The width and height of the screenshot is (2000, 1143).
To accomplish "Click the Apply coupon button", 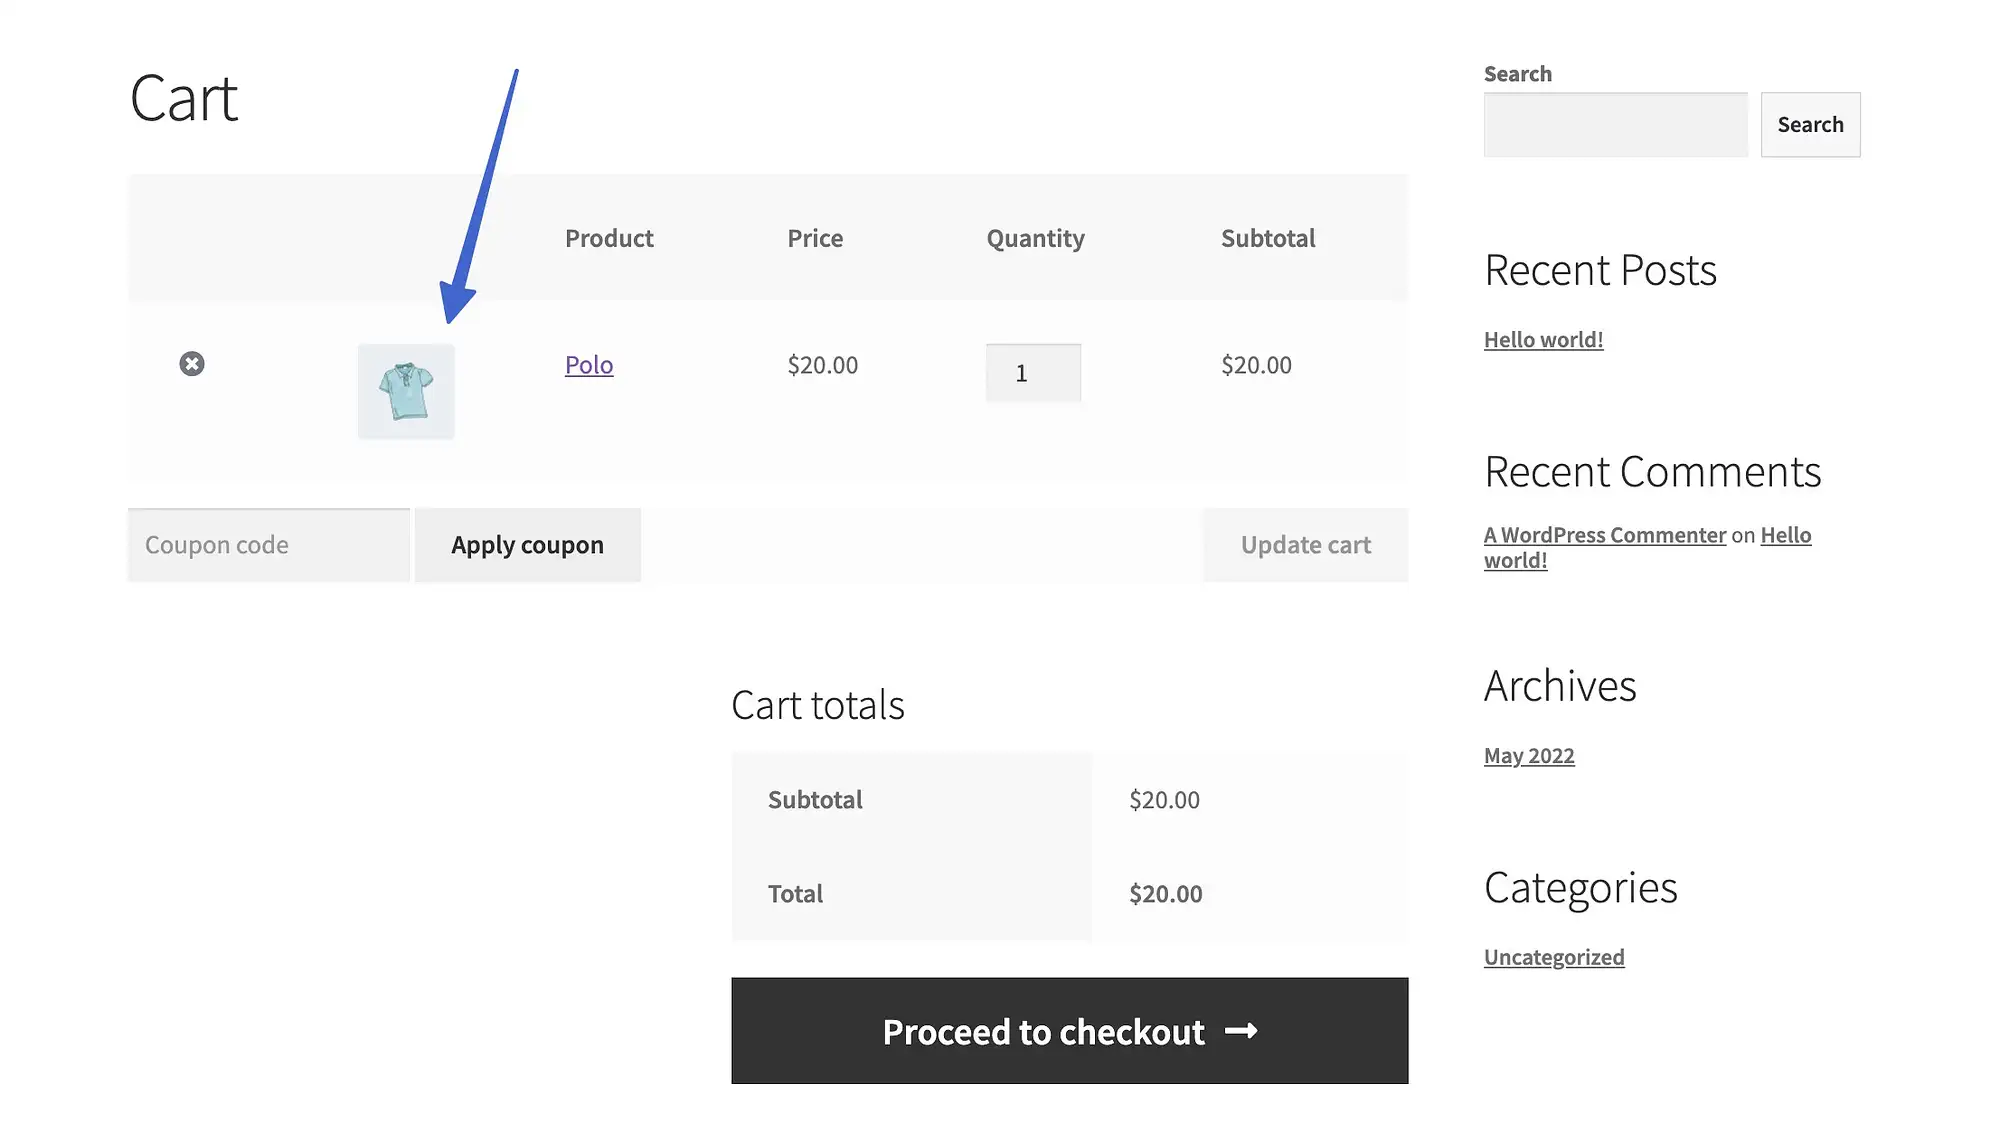I will tap(527, 544).
